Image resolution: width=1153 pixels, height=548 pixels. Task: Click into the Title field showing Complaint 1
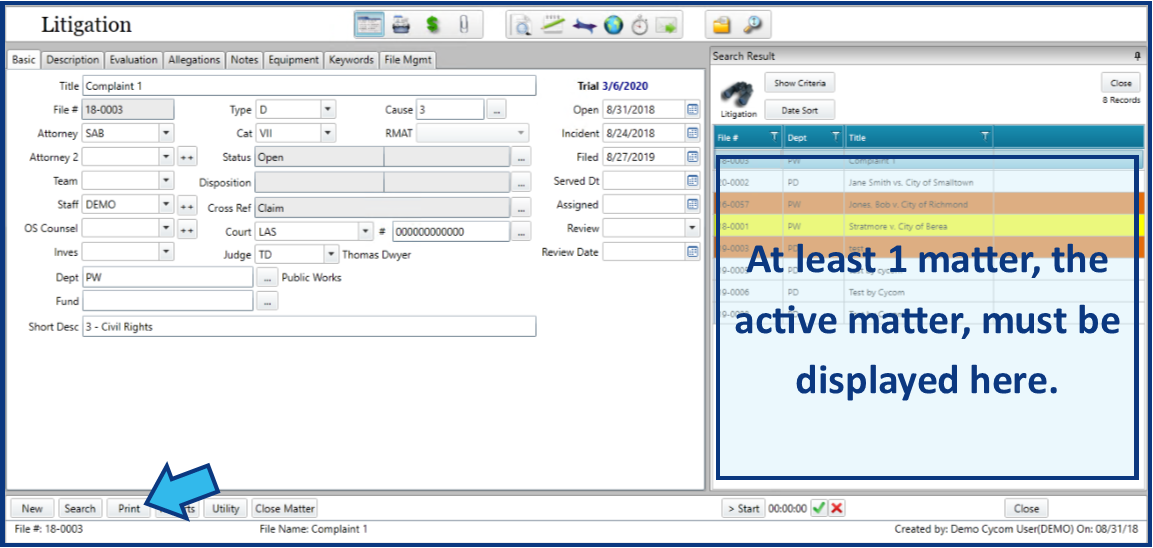309,86
